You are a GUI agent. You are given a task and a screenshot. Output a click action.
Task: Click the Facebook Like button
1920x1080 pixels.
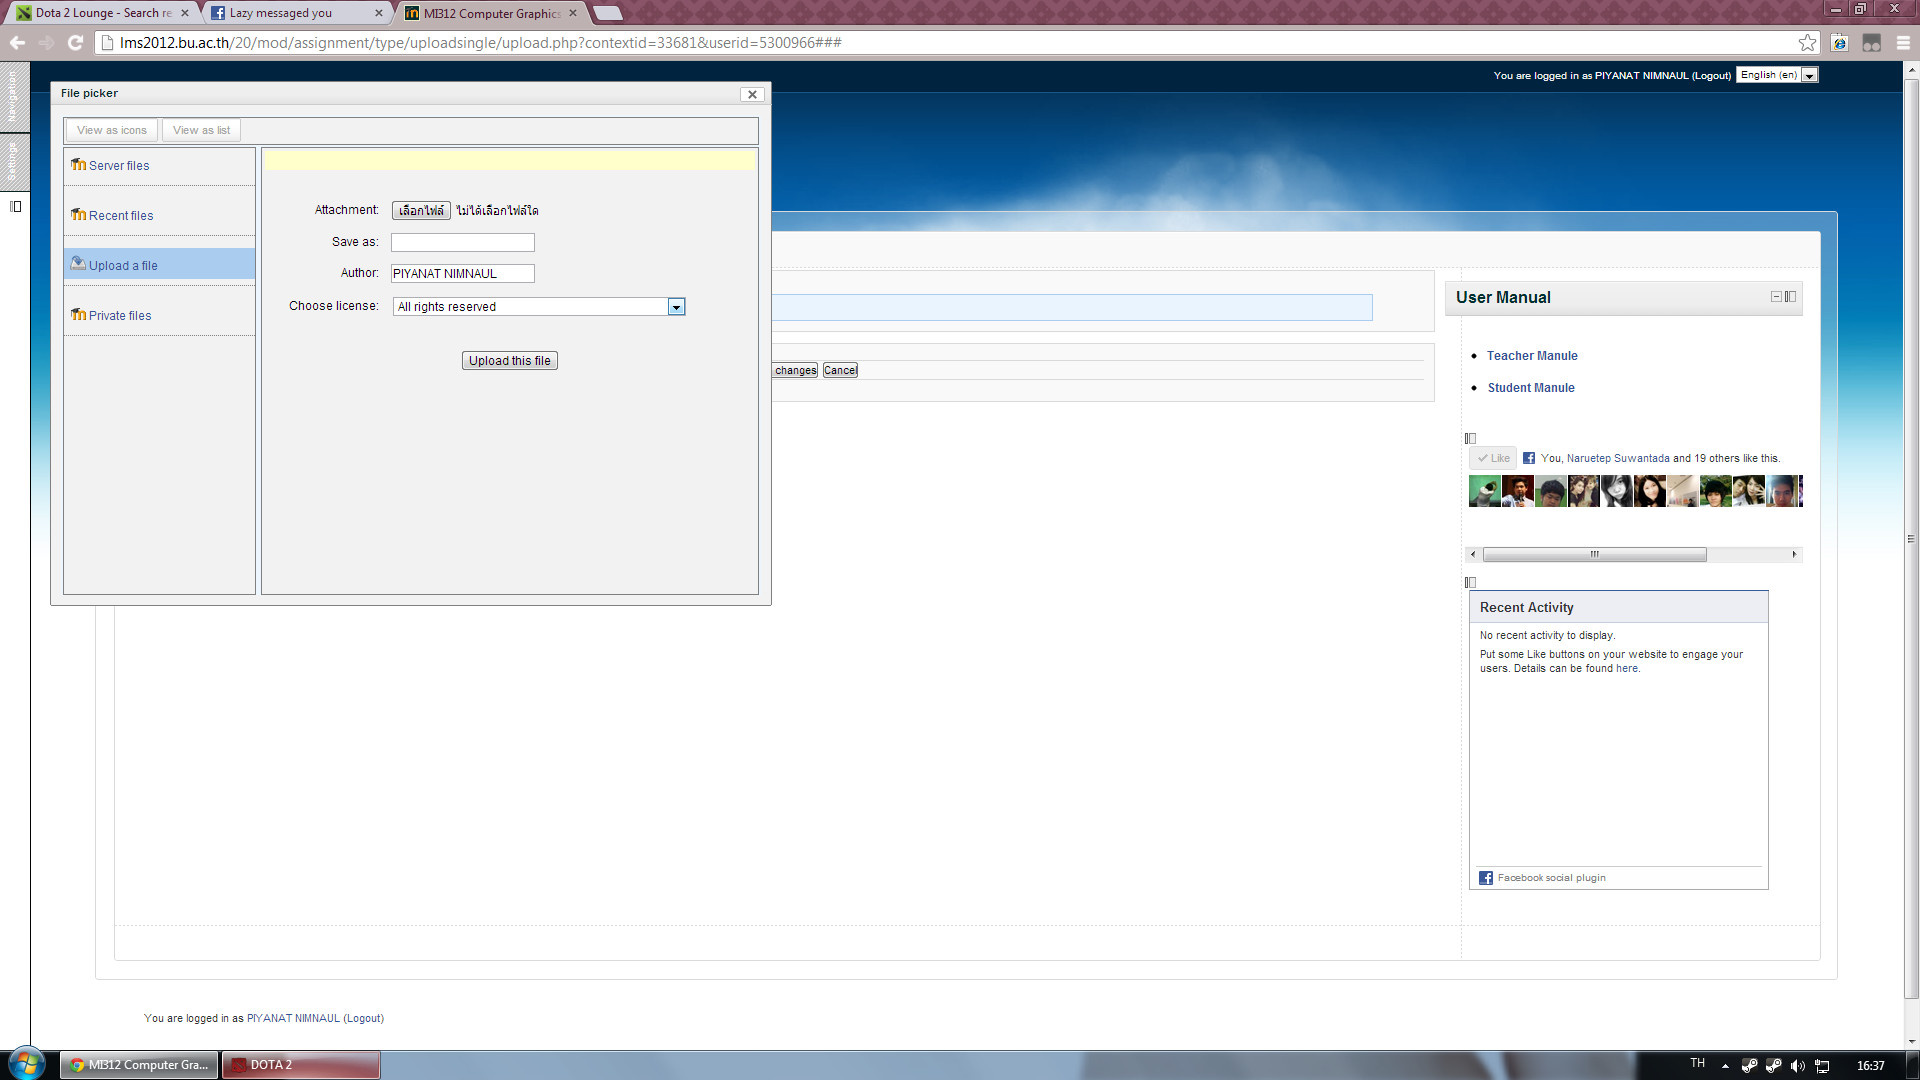[x=1493, y=459]
